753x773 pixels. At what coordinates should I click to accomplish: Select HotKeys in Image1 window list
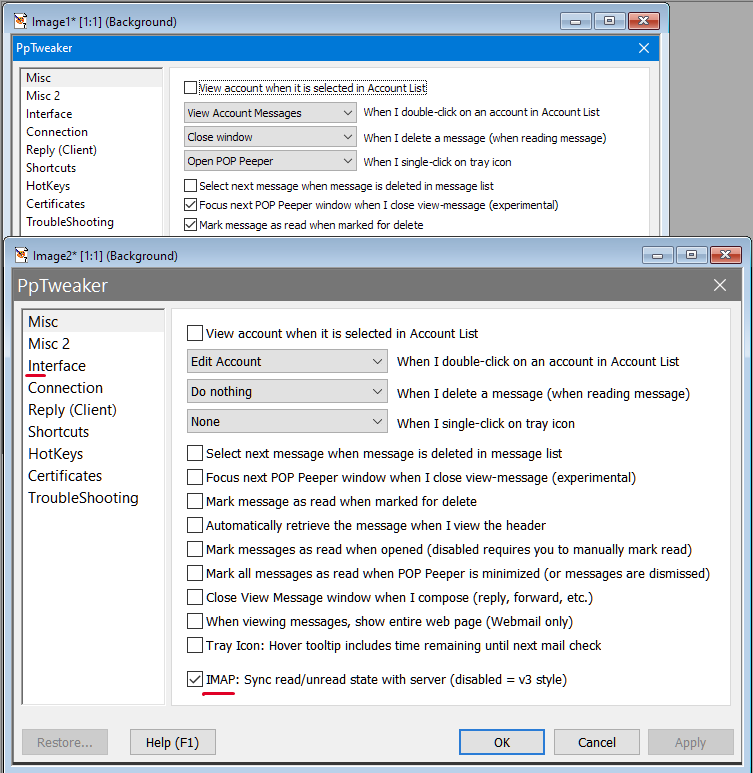[x=92, y=186]
